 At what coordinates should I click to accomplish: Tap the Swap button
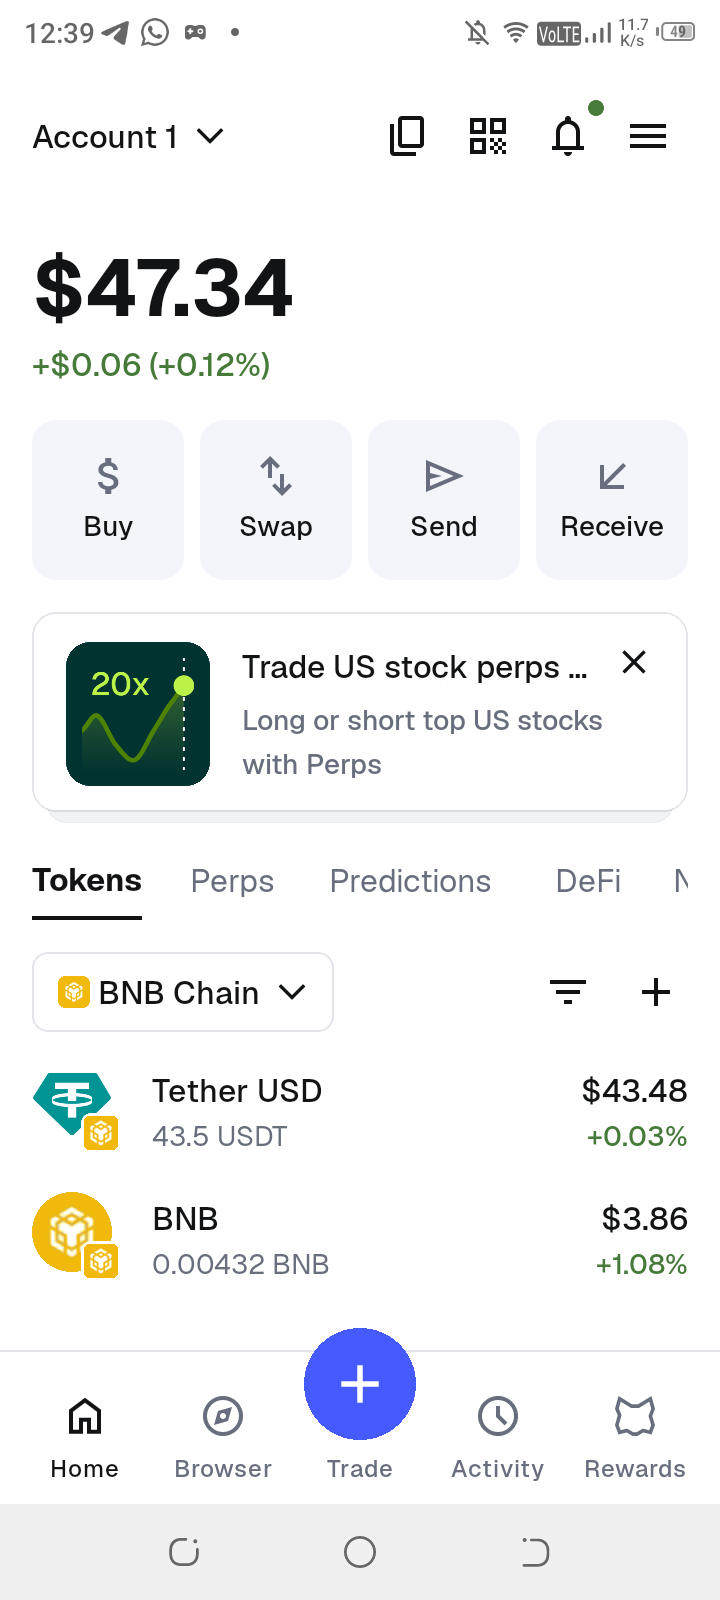tap(276, 499)
